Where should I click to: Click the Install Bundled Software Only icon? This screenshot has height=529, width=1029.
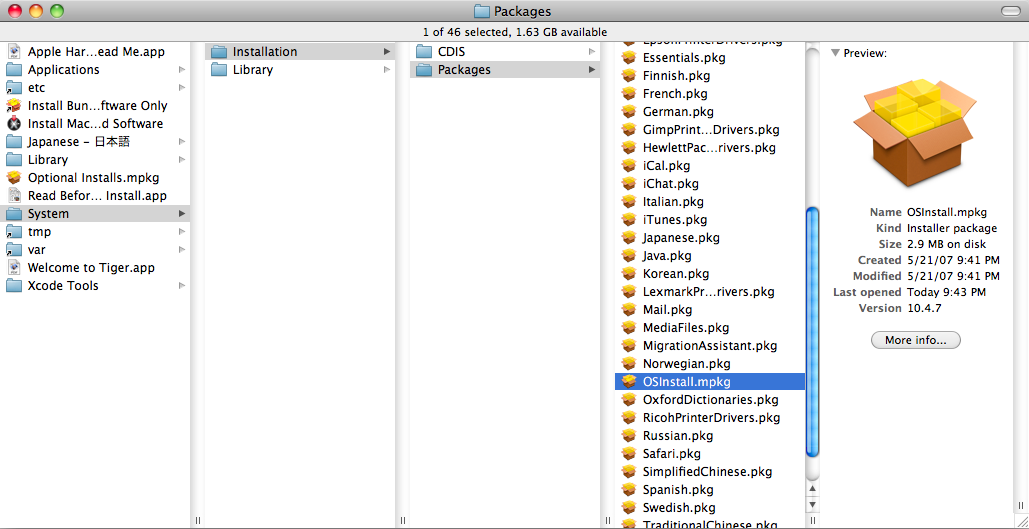[x=14, y=106]
